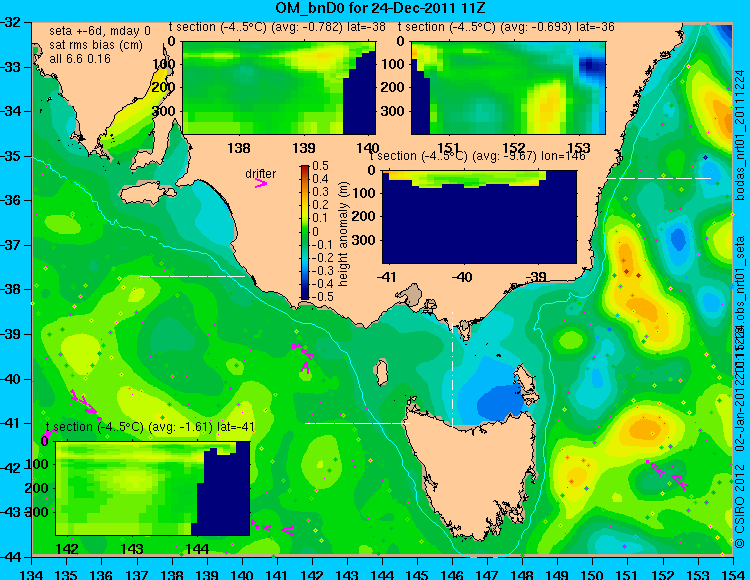Click the 't section (avg: -0.782) lat=-38' title
750x580 pixels.
pyautogui.click(x=277, y=27)
